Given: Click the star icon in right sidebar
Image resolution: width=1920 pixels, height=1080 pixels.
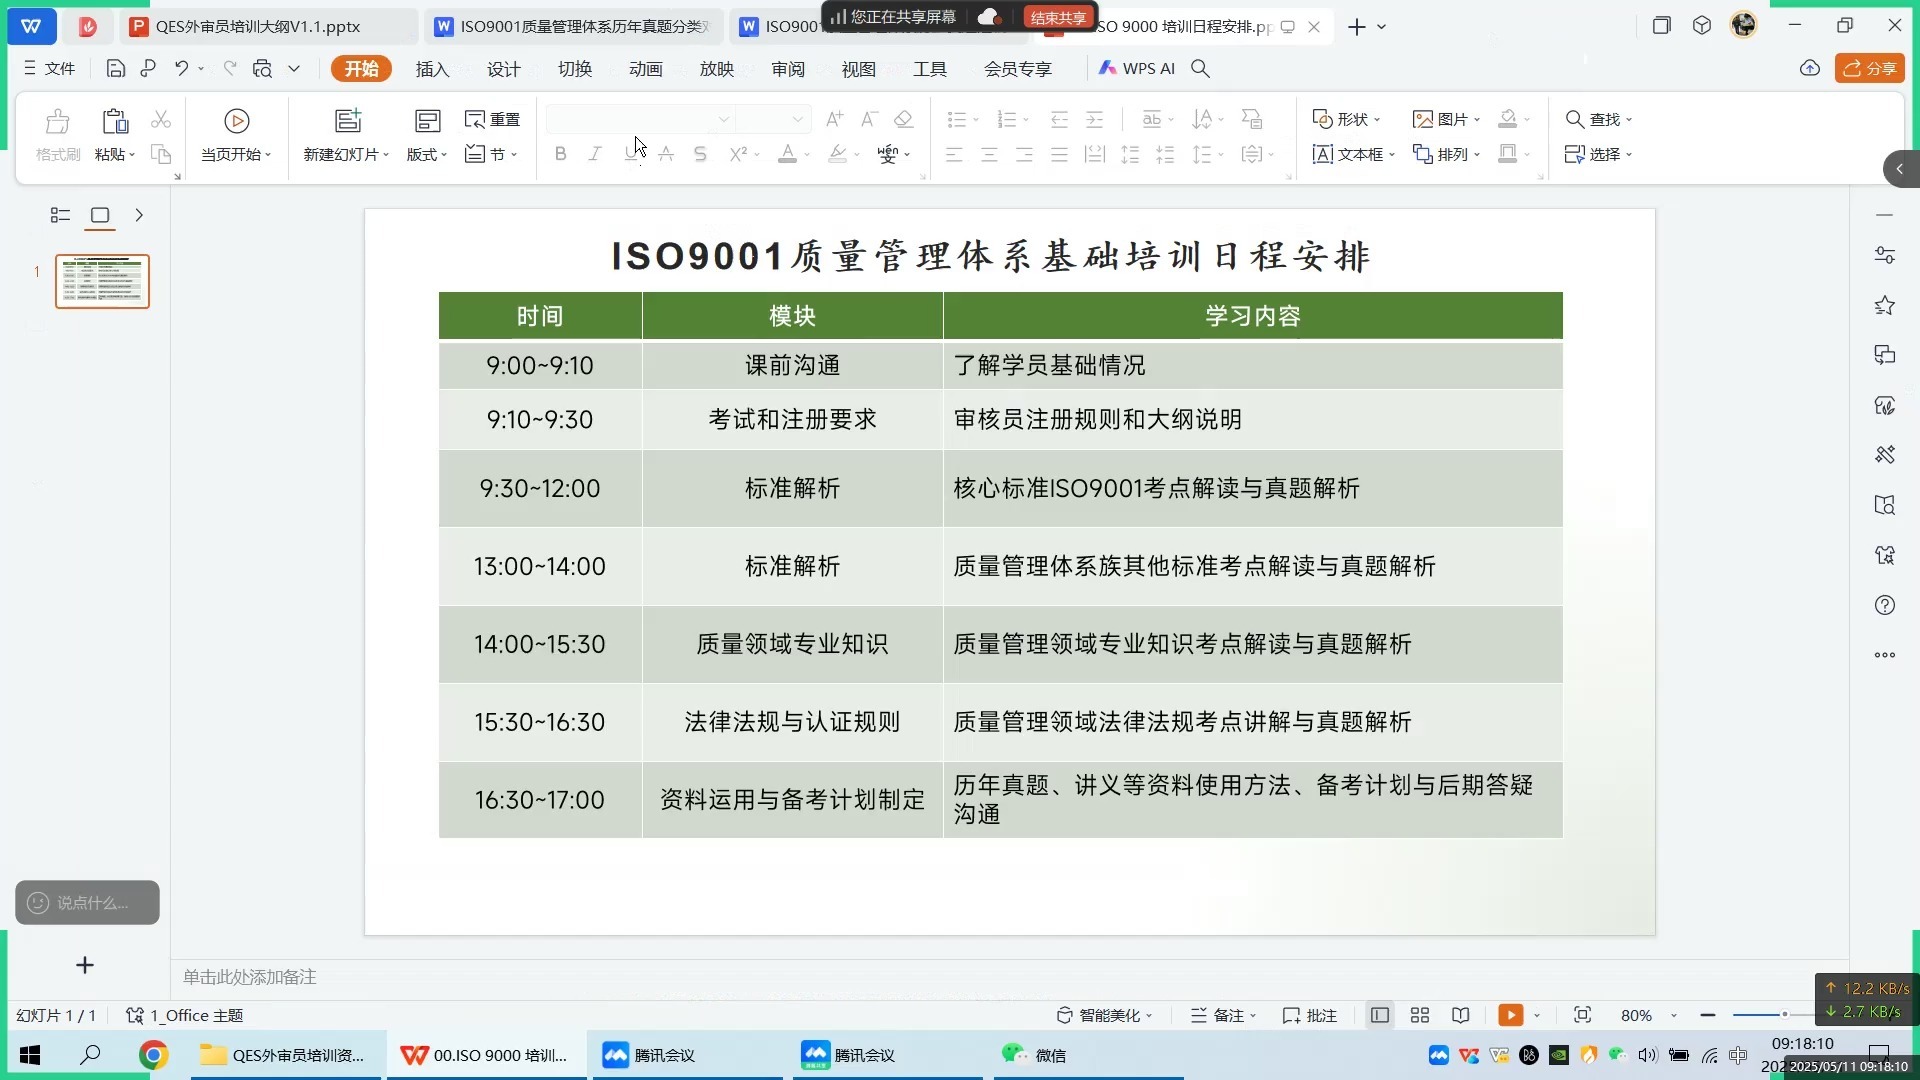Looking at the screenshot, I should [1884, 305].
